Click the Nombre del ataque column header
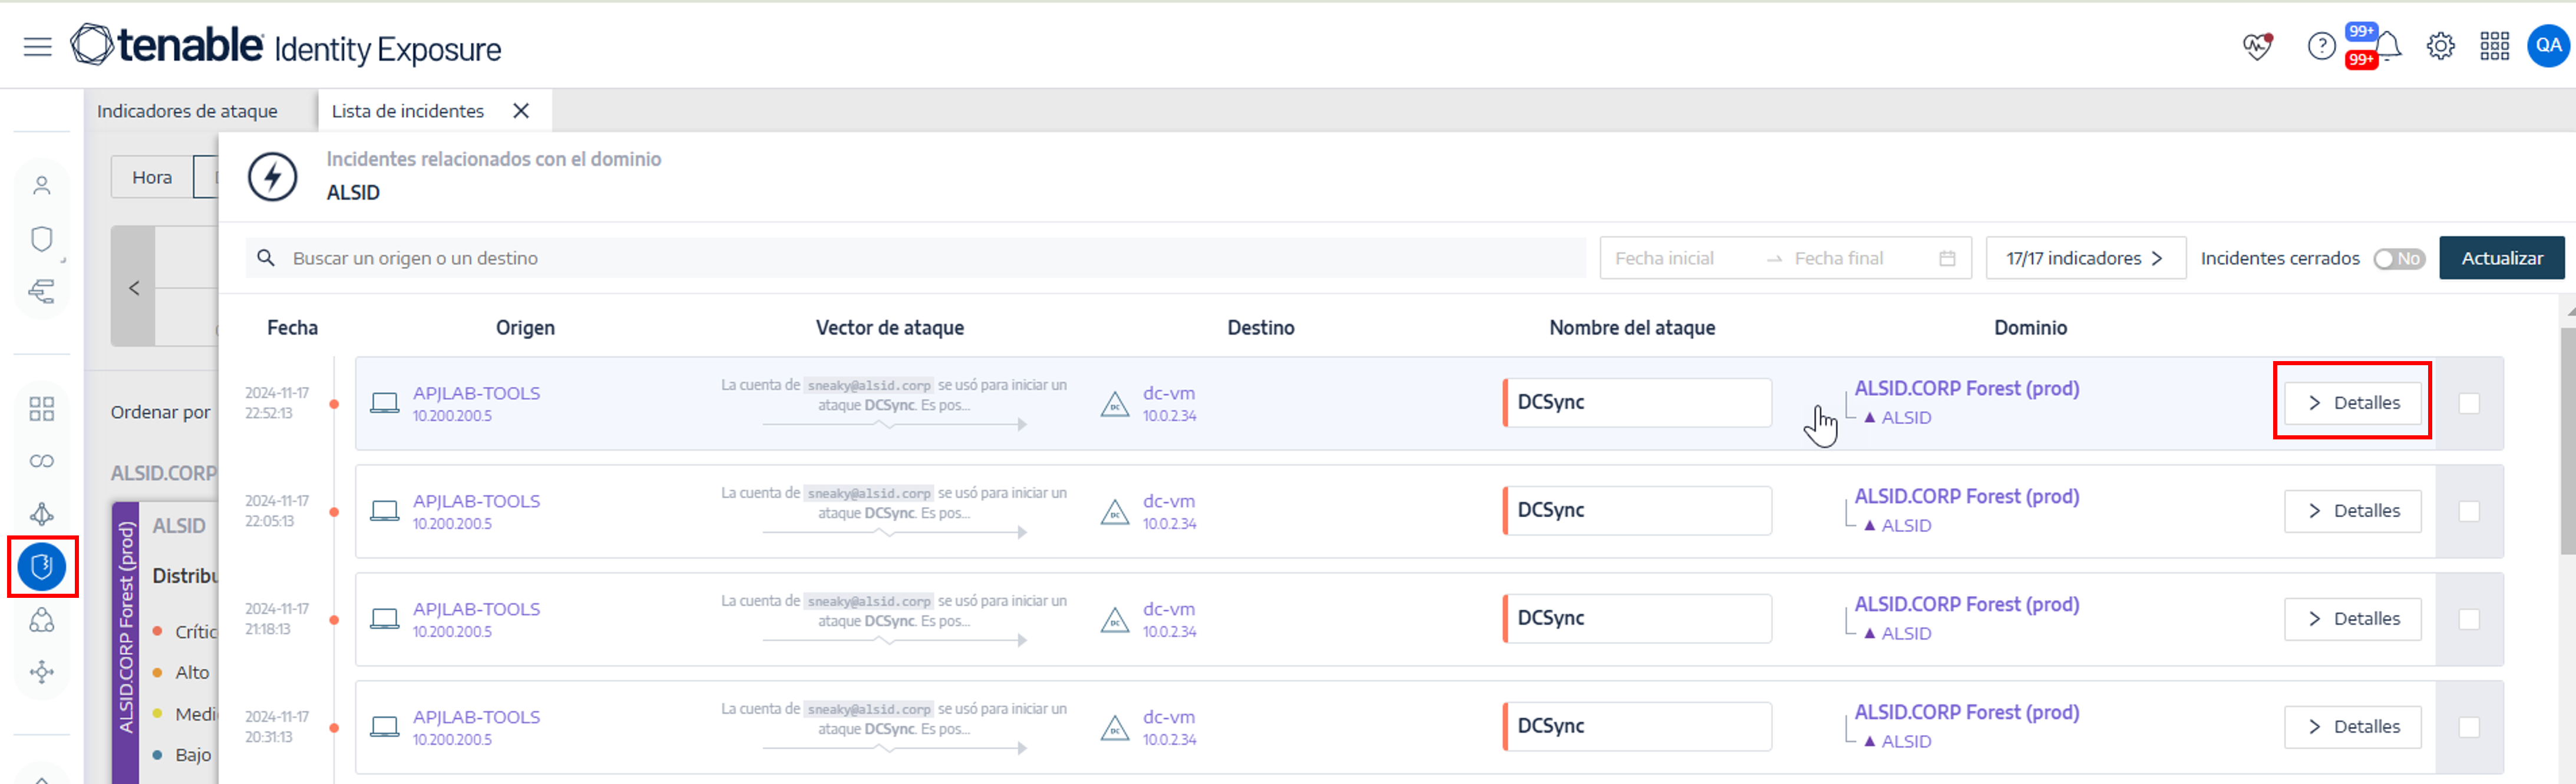This screenshot has height=784, width=2576. pos(1631,327)
